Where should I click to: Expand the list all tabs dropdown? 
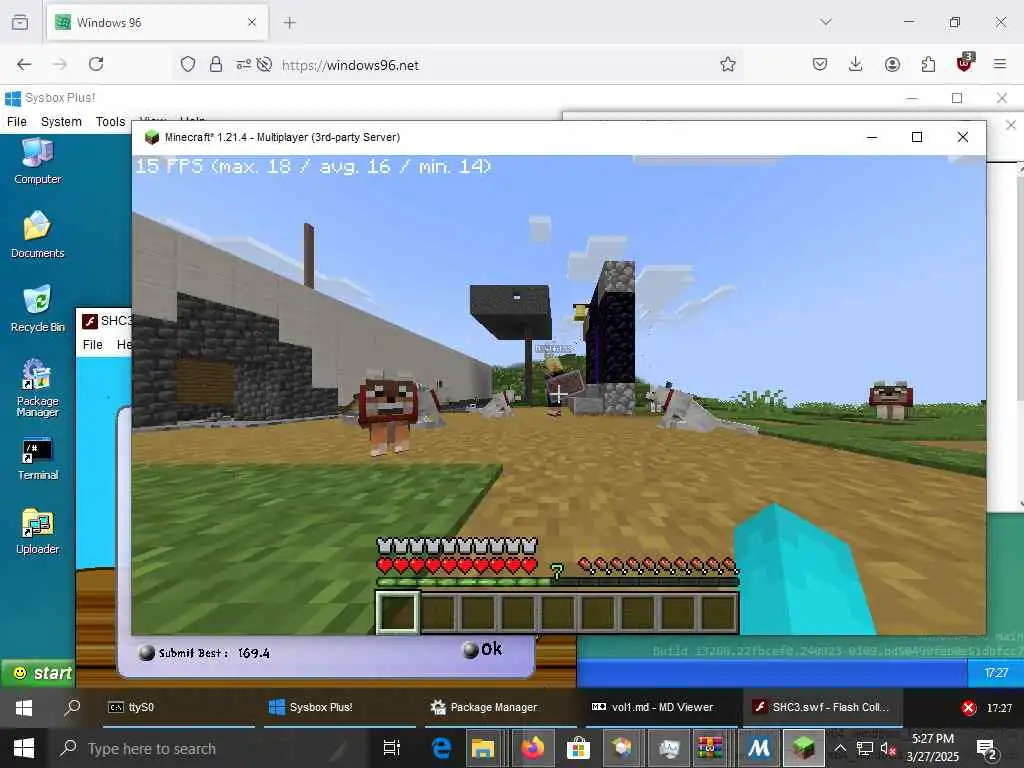click(x=825, y=22)
